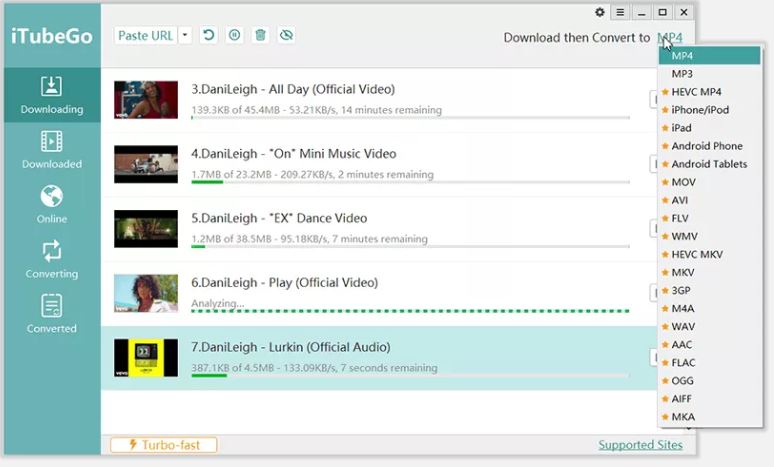Select M4A from the format list

tap(709, 309)
